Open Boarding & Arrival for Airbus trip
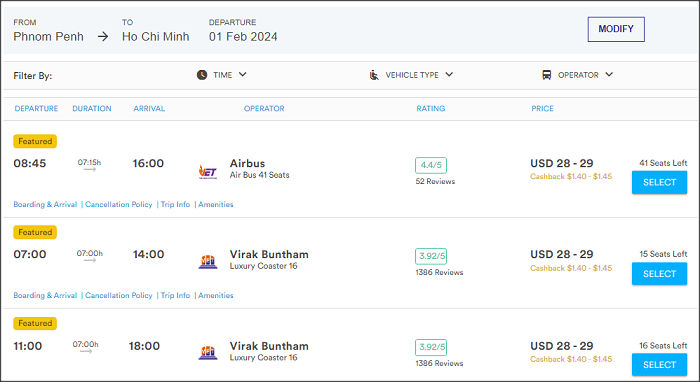 (x=45, y=204)
